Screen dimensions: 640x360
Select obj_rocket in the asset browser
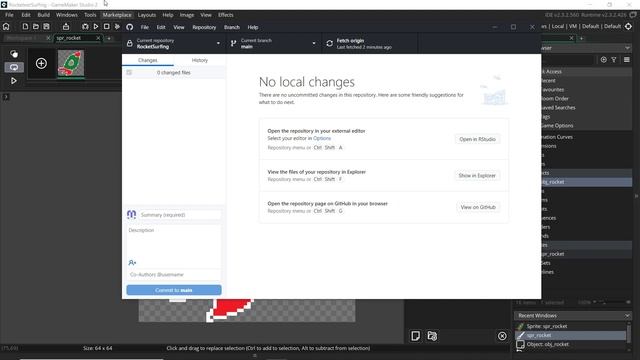click(x=586, y=182)
